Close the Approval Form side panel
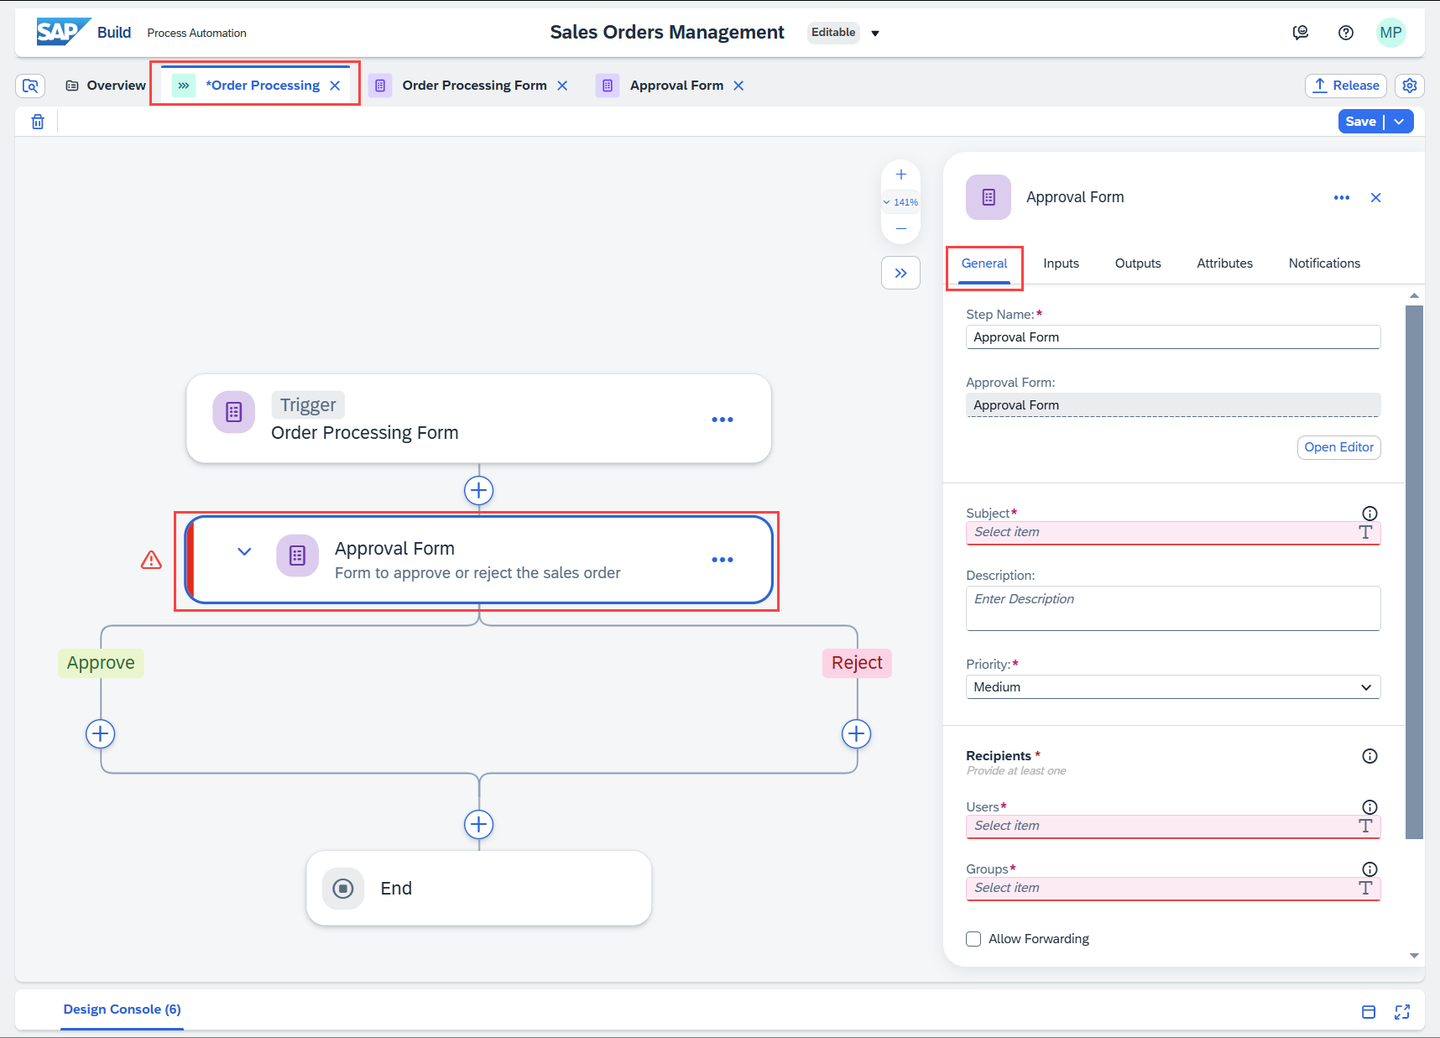The height and width of the screenshot is (1038, 1440). [x=1376, y=198]
